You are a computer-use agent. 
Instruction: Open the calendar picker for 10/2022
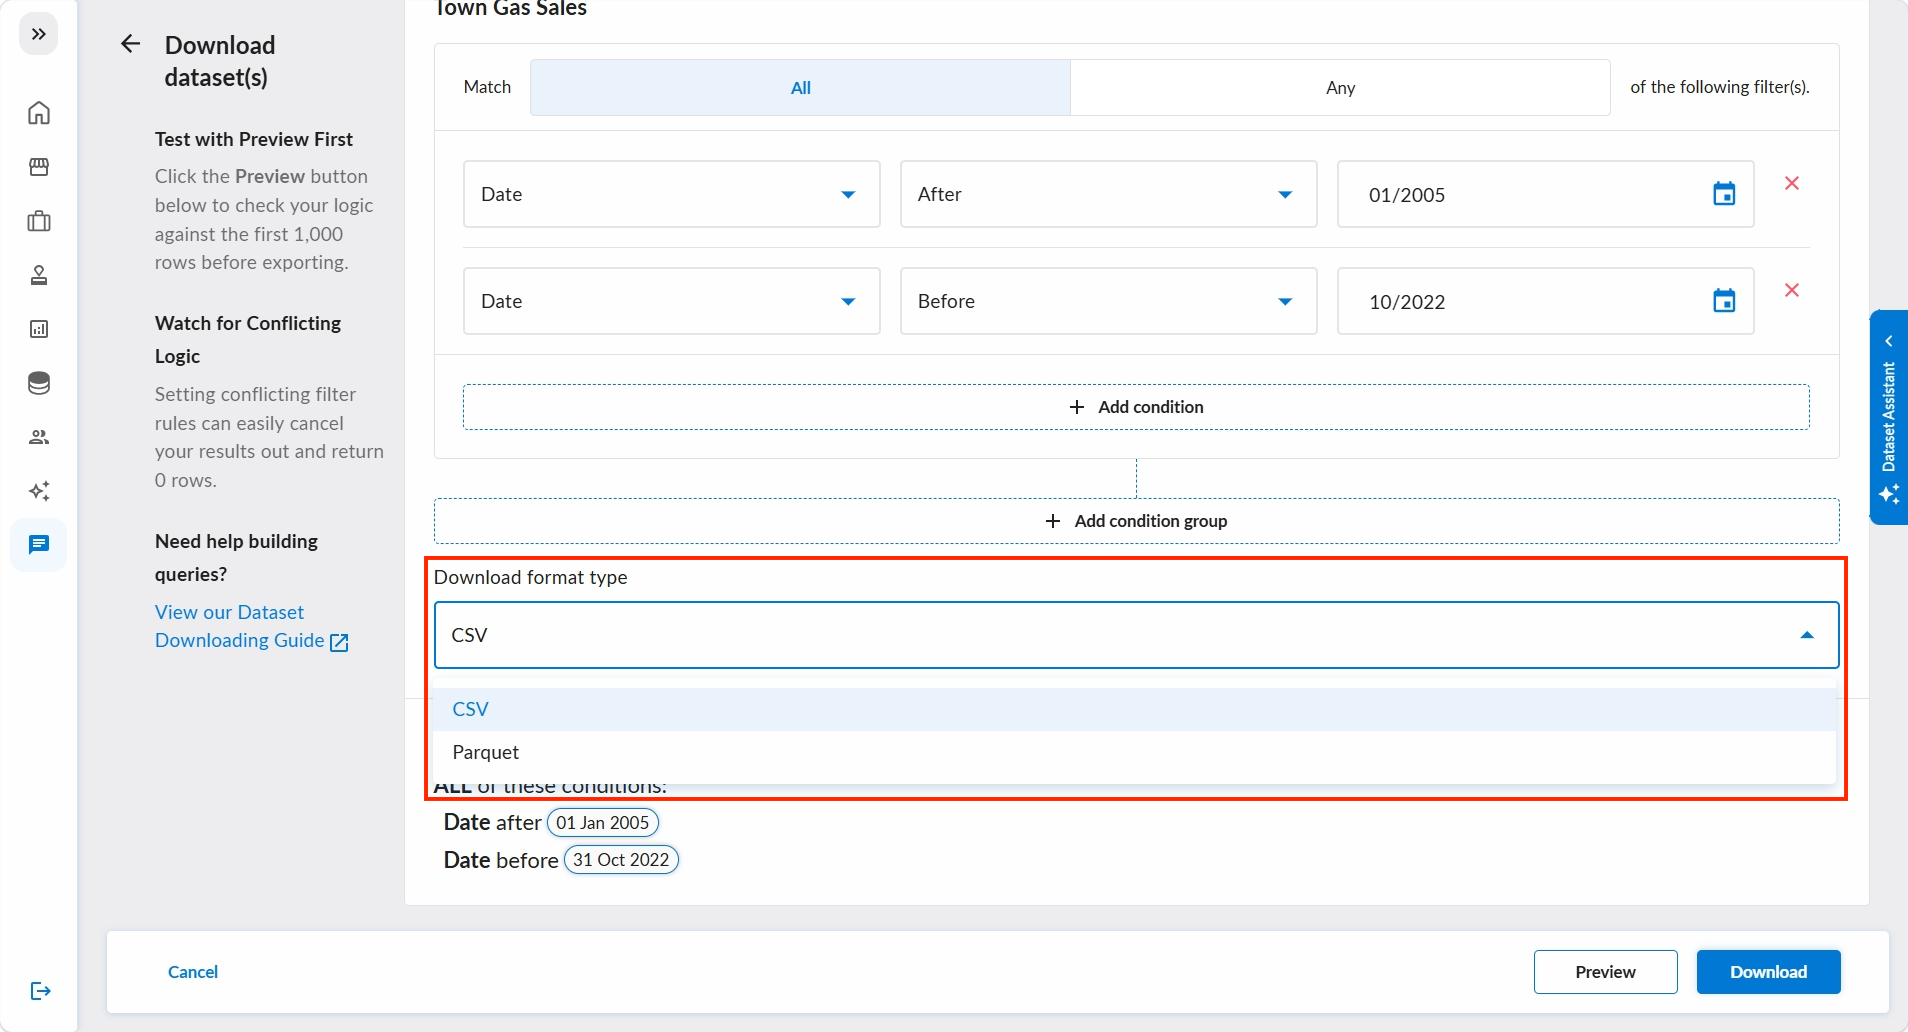click(x=1724, y=301)
